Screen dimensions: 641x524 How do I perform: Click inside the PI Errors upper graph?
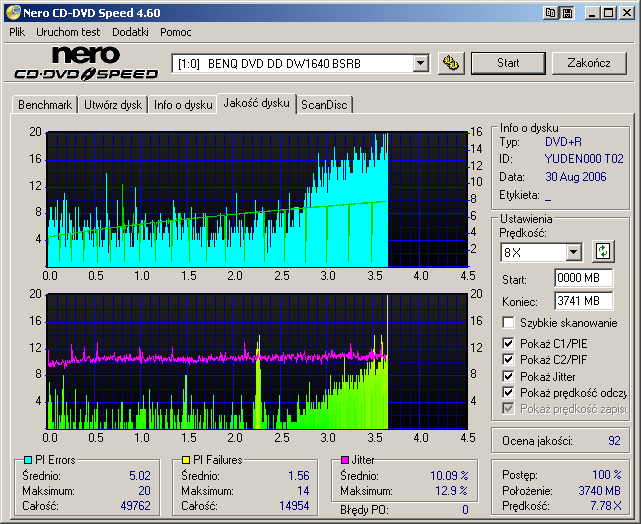[x=257, y=199]
